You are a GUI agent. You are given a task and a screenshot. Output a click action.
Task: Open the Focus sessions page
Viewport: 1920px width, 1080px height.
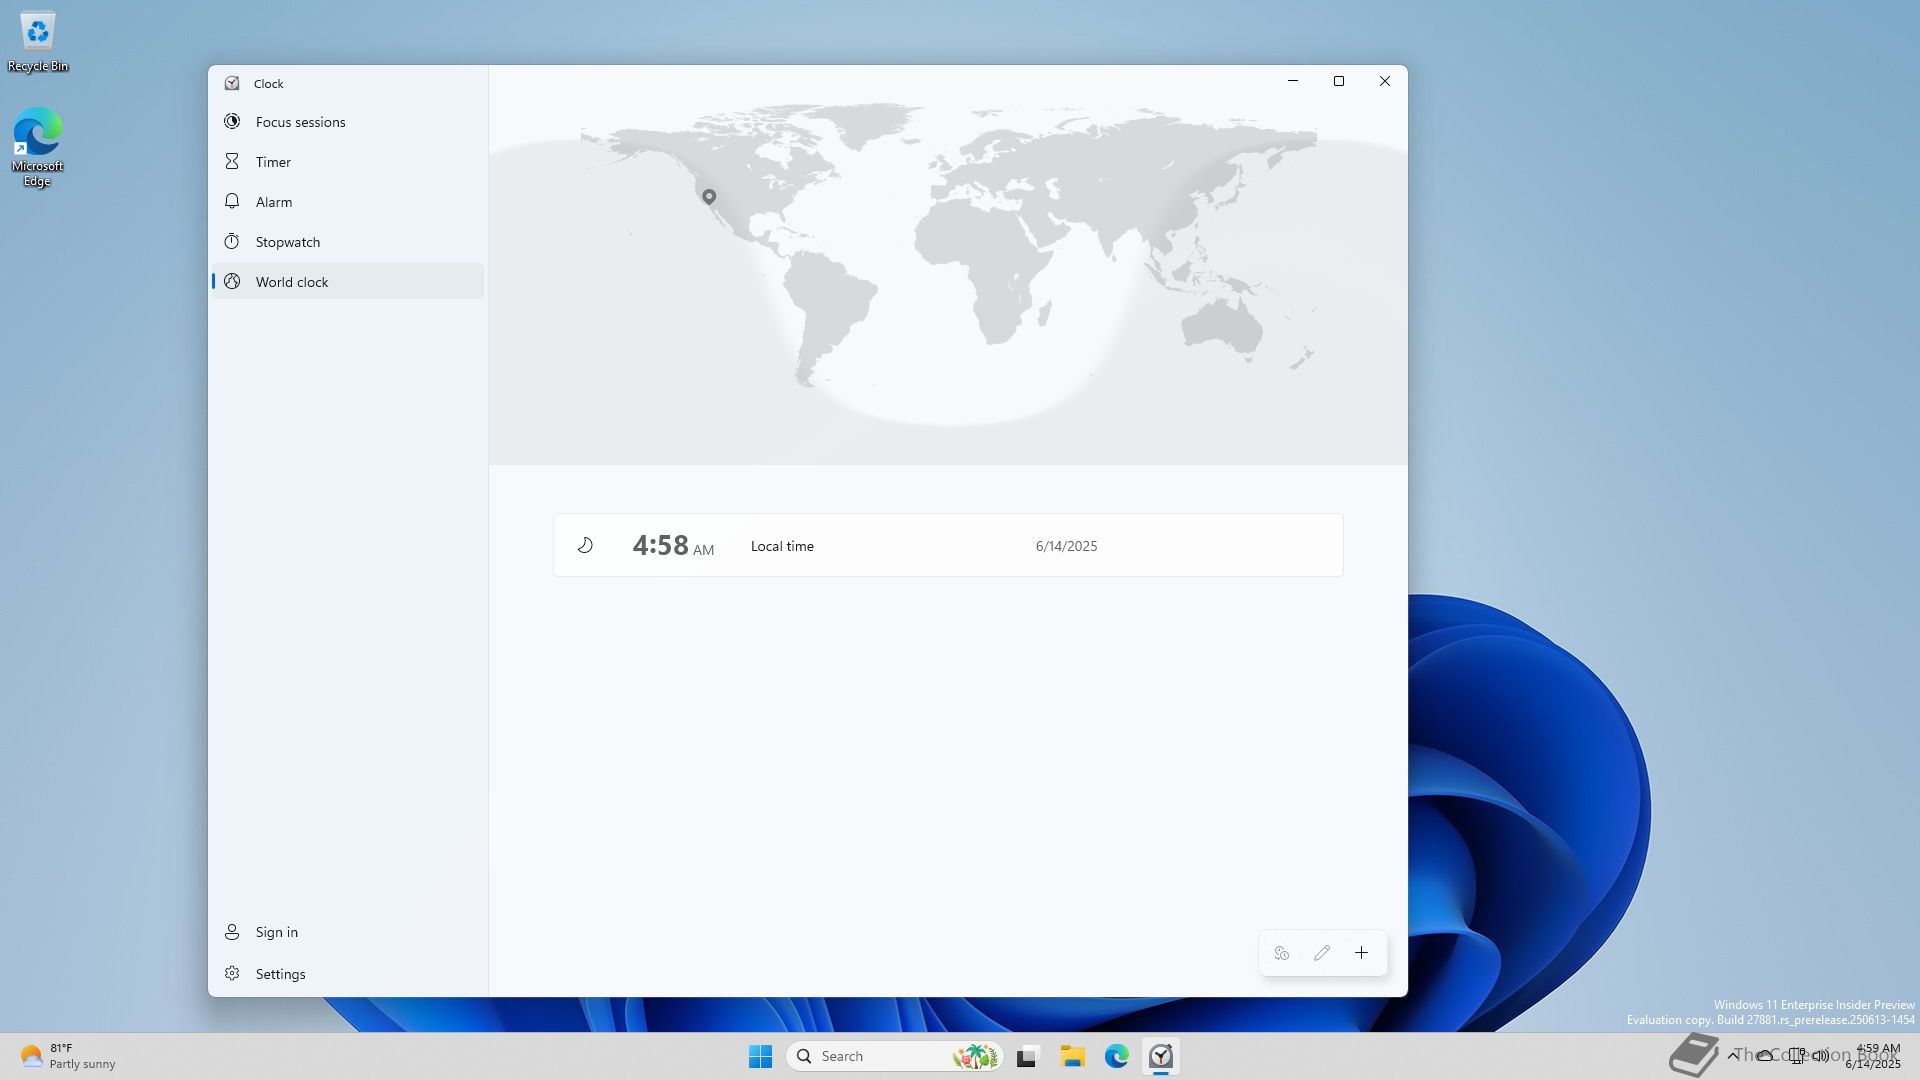[300, 122]
